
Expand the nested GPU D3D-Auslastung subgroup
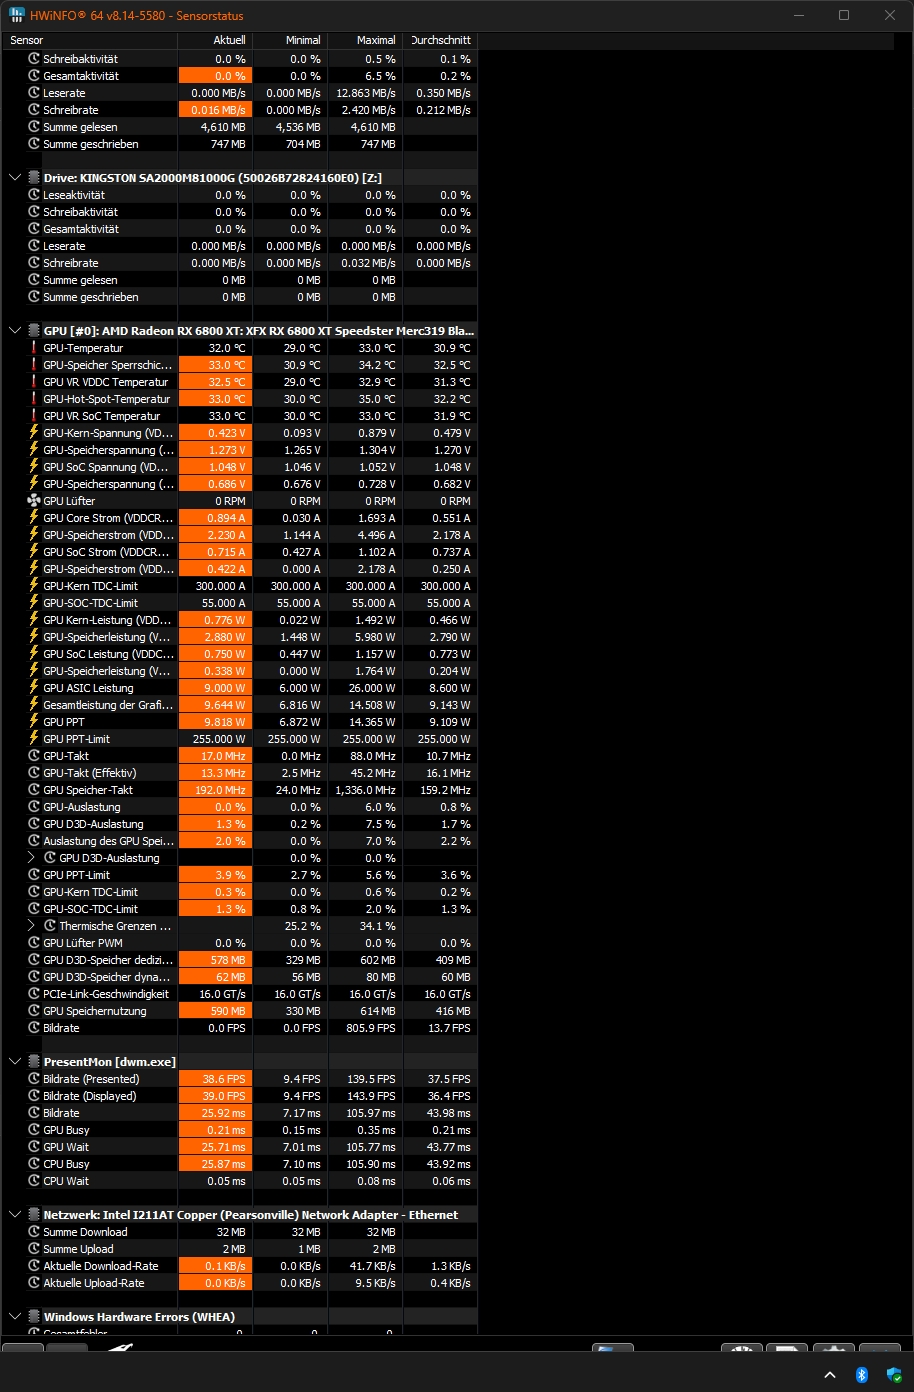[31, 858]
